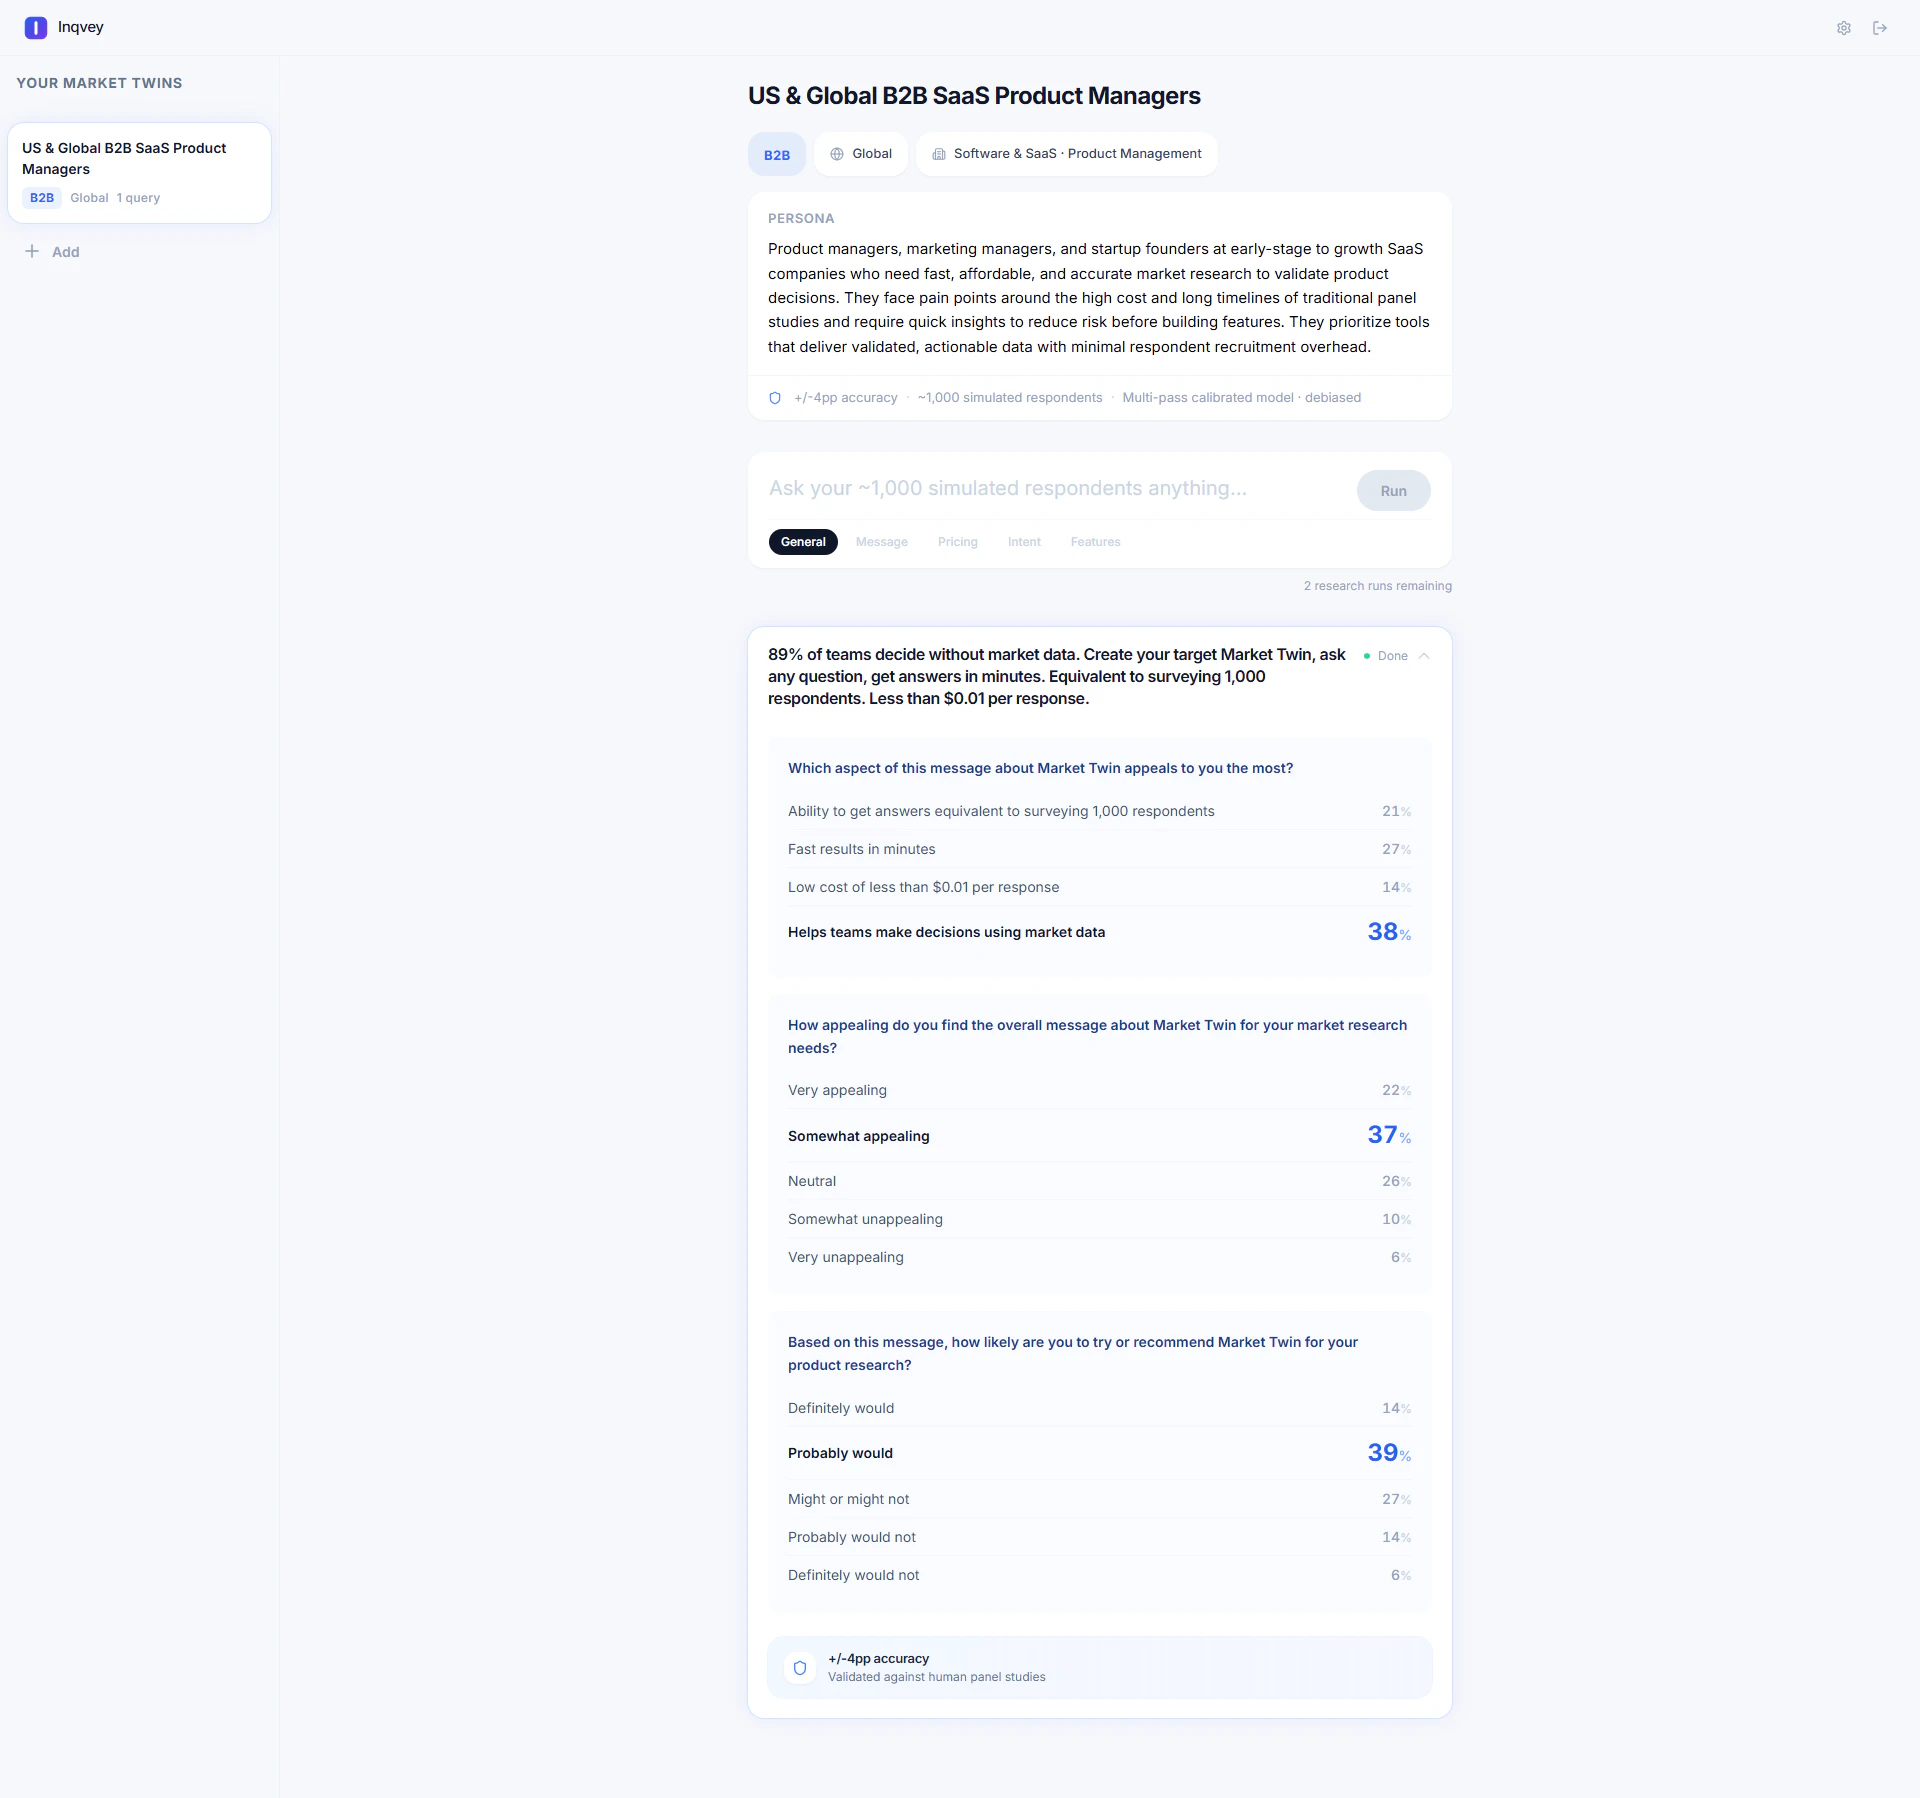Focus the ask respondents input field

(1050, 489)
